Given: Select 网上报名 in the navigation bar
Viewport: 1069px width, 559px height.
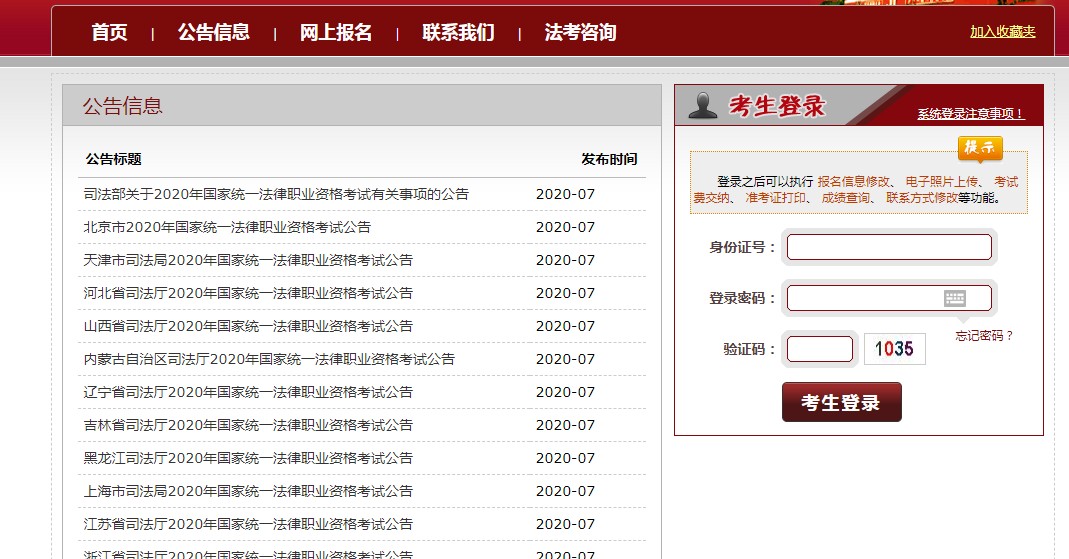Looking at the screenshot, I should [336, 32].
